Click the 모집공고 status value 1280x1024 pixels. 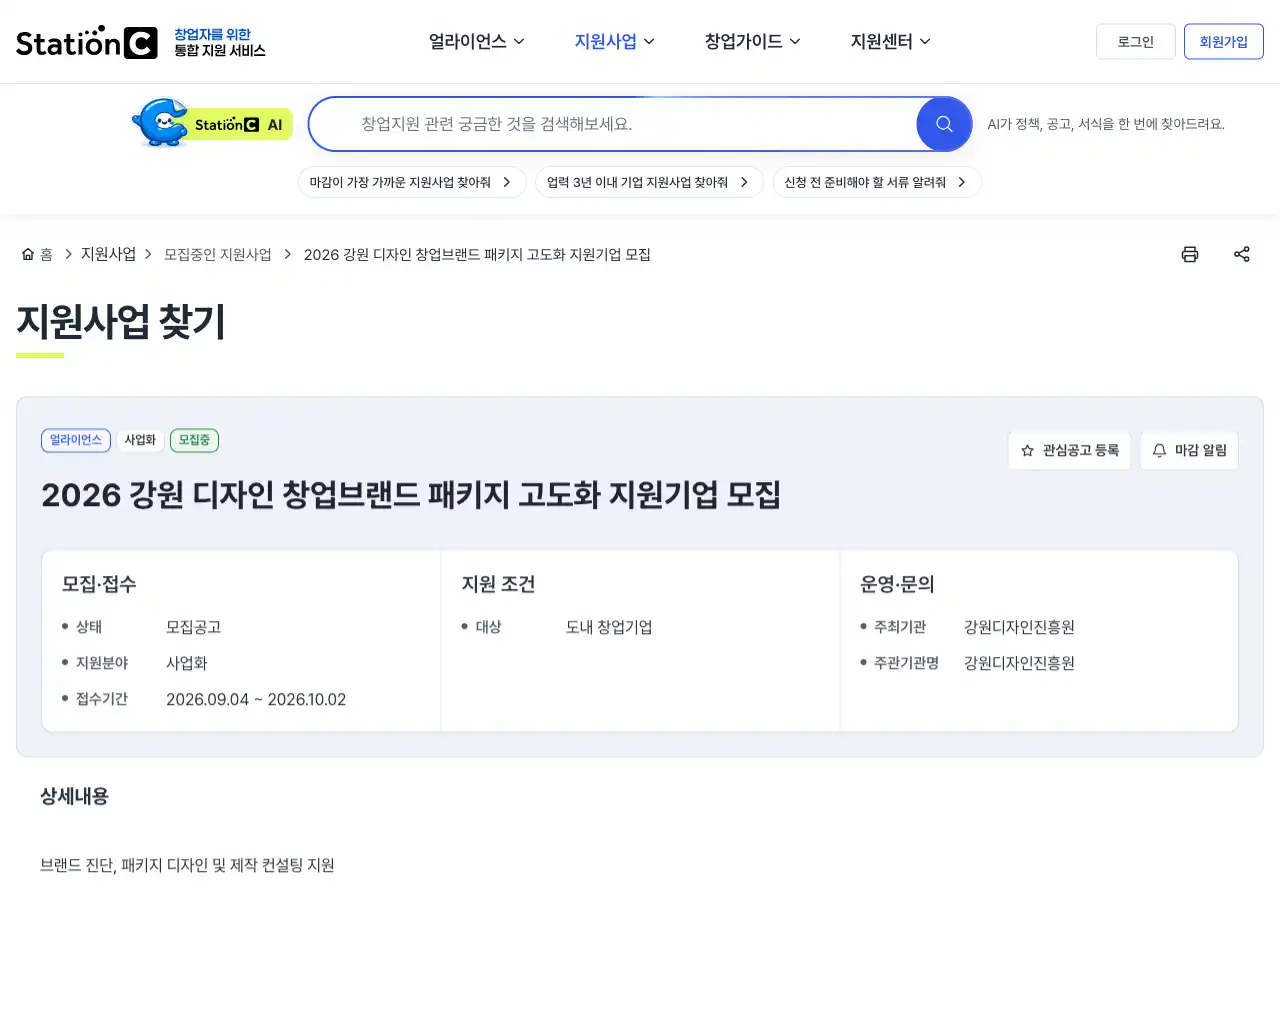193,627
